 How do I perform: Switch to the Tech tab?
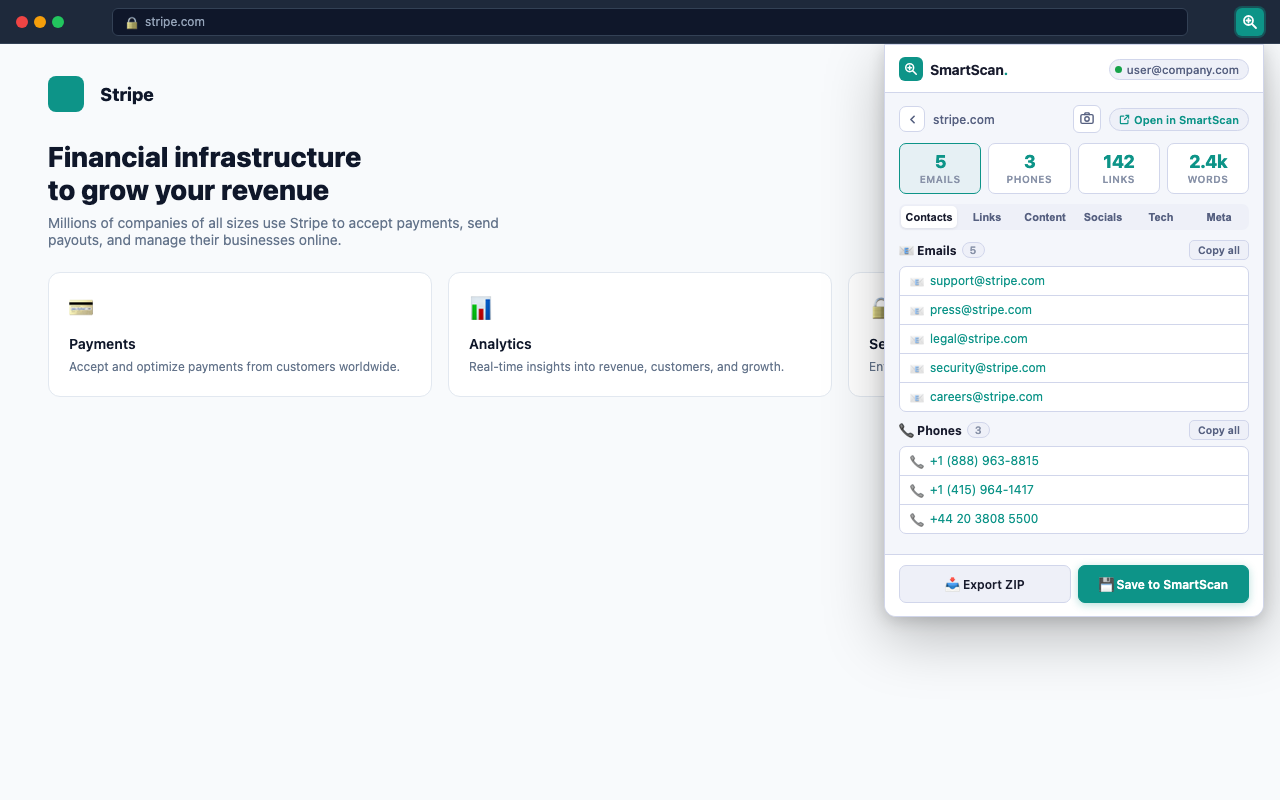[1161, 217]
